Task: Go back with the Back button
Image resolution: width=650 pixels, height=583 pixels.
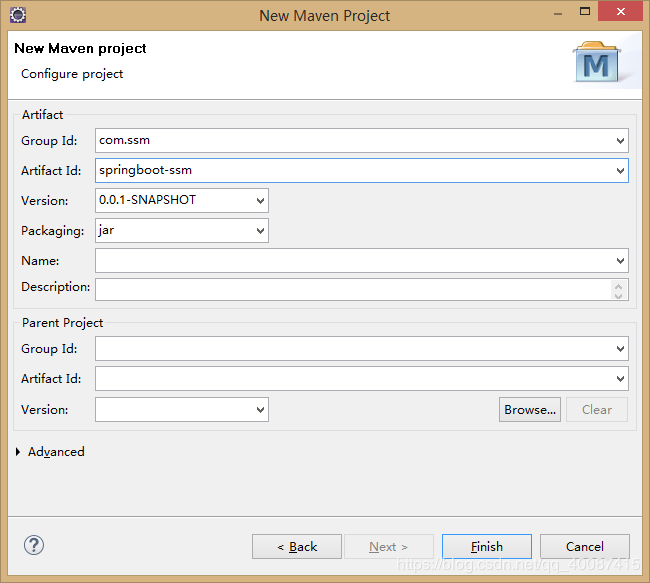Action: tap(297, 547)
